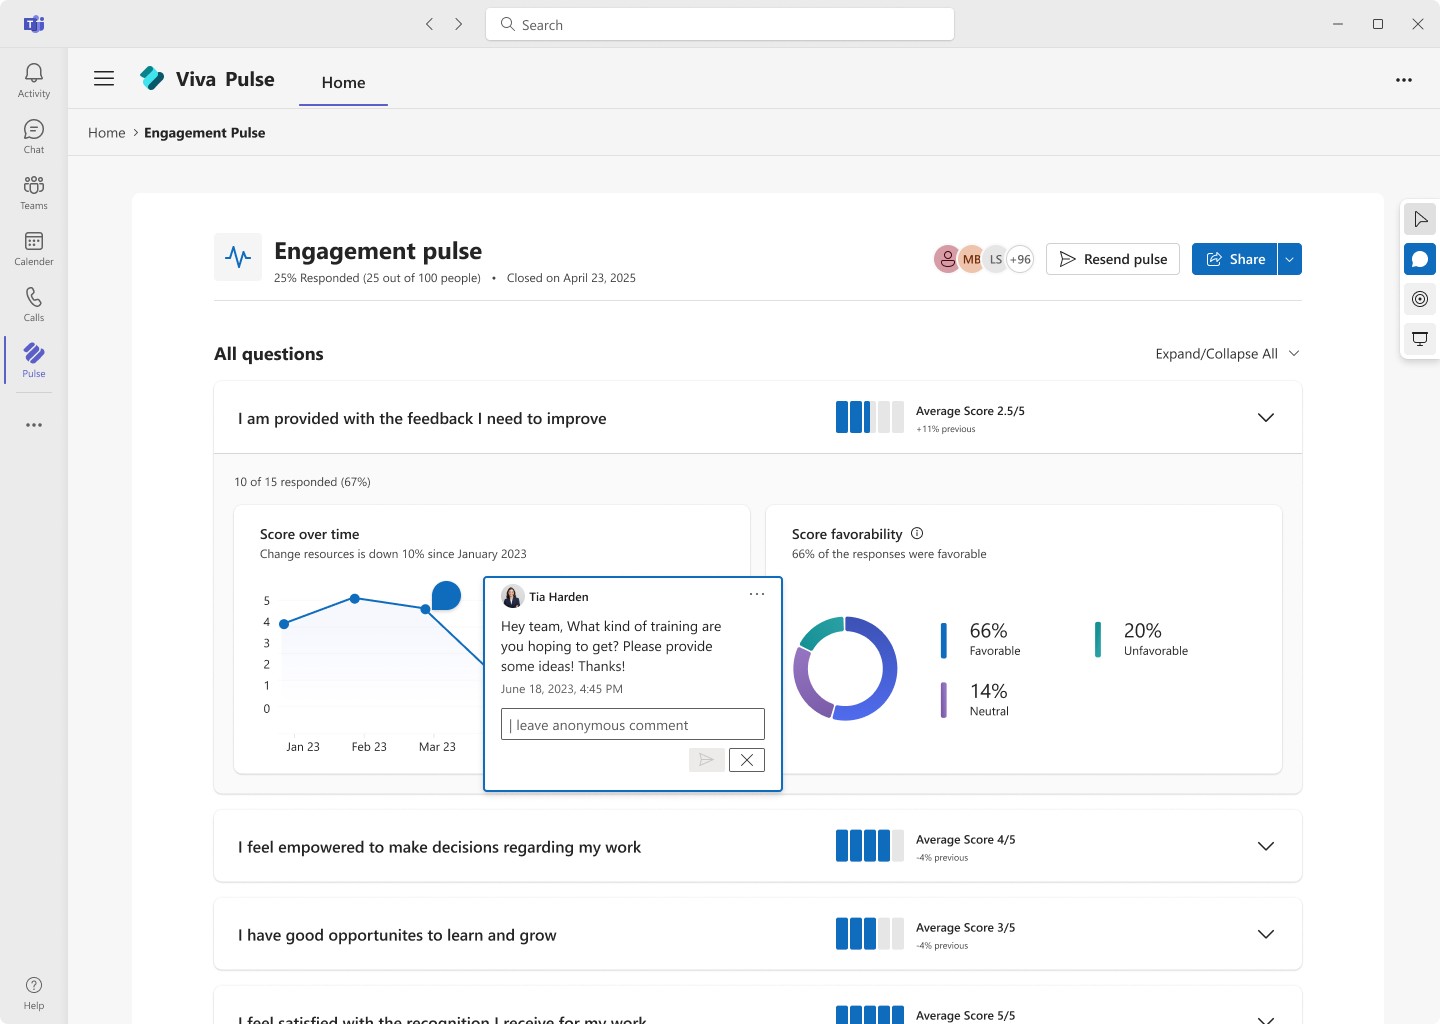Click score bars for Average Score 2.5/5
The width and height of the screenshot is (1440, 1024).
pos(870,417)
